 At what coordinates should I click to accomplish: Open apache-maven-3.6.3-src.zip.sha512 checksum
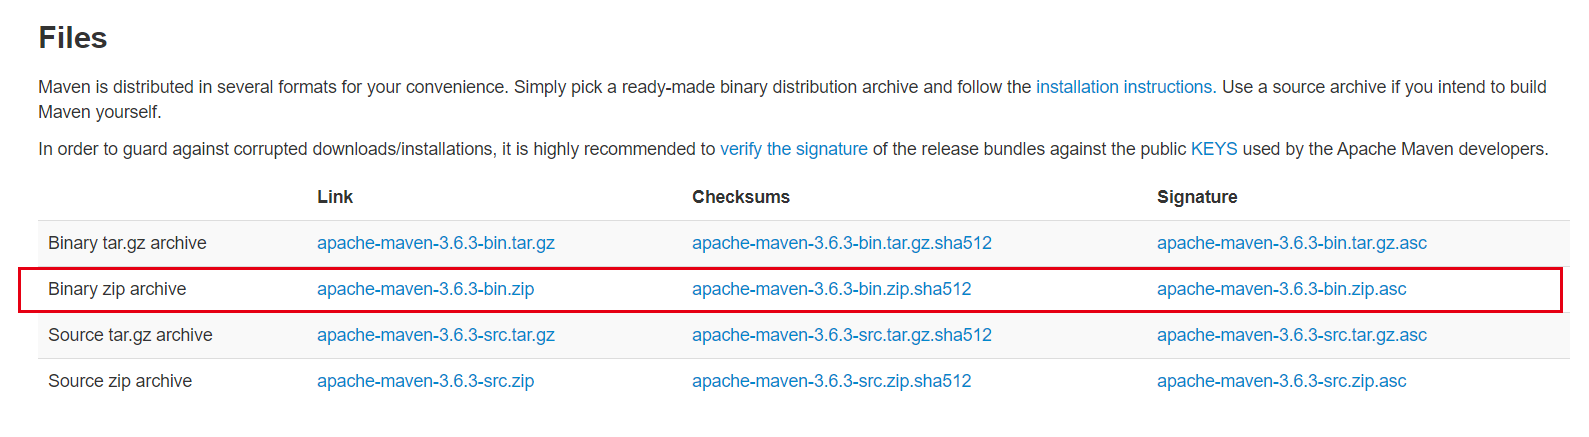(x=832, y=381)
